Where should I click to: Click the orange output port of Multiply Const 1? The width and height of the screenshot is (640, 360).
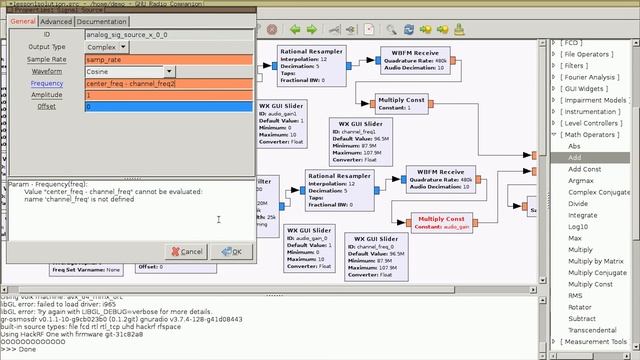click(431, 104)
